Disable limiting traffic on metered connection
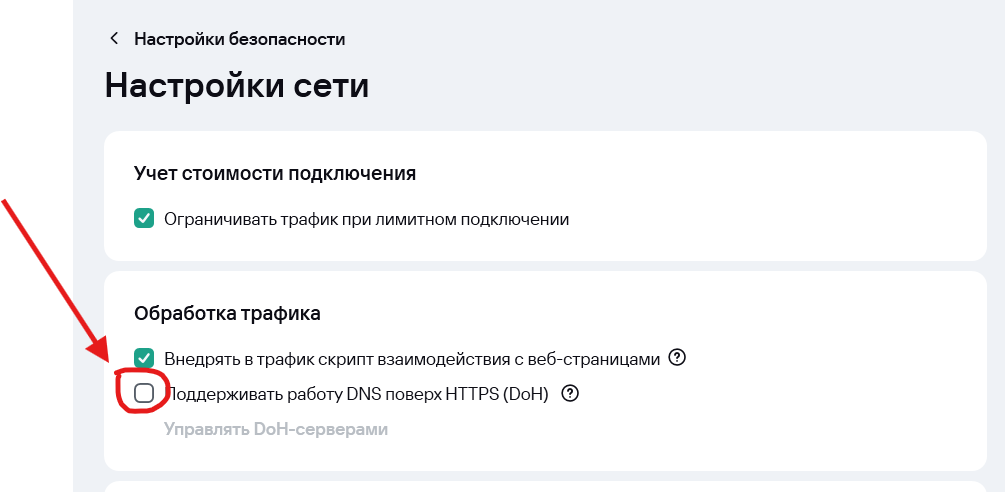This screenshot has width=1005, height=492. 144,219
